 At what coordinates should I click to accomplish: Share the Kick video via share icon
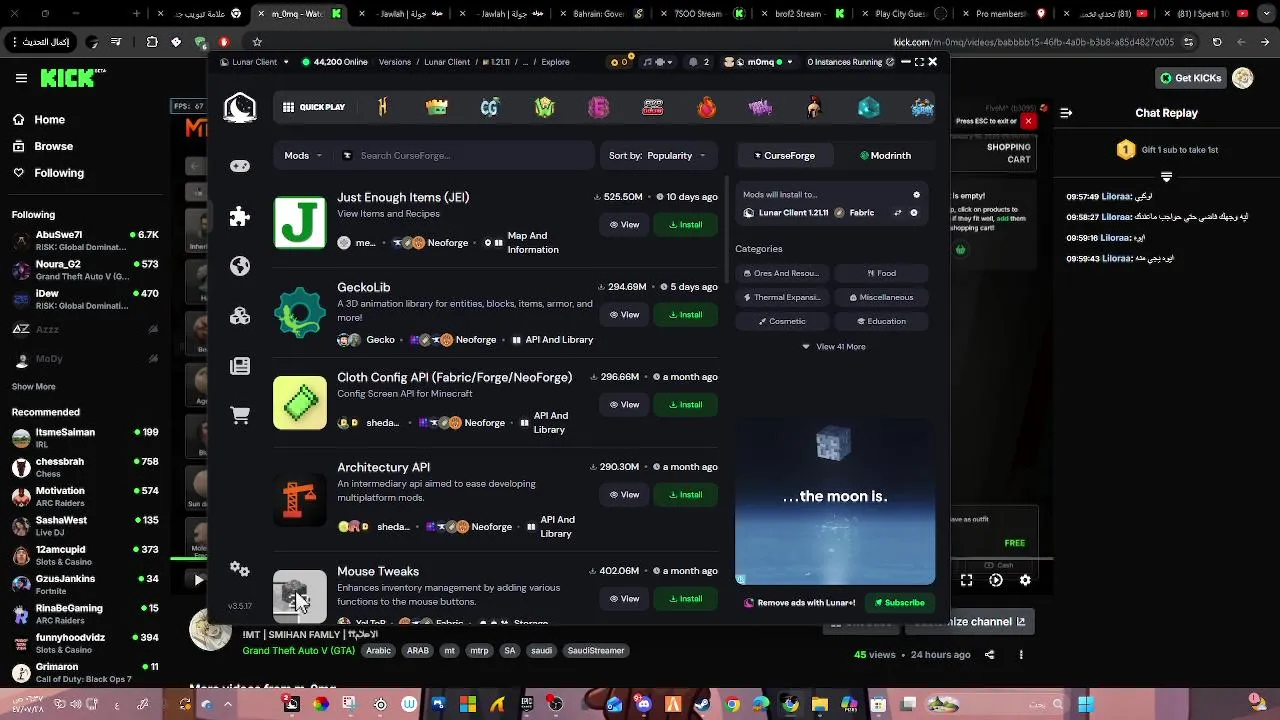pos(990,654)
